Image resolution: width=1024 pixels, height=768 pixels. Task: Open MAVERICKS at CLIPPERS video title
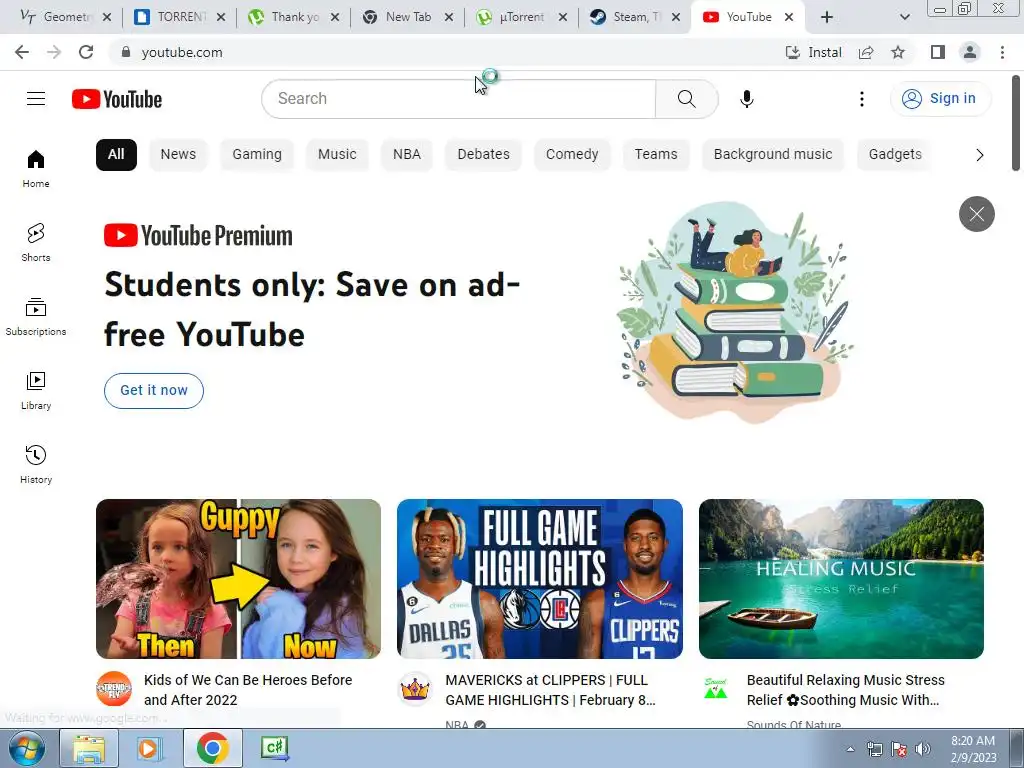(551, 690)
